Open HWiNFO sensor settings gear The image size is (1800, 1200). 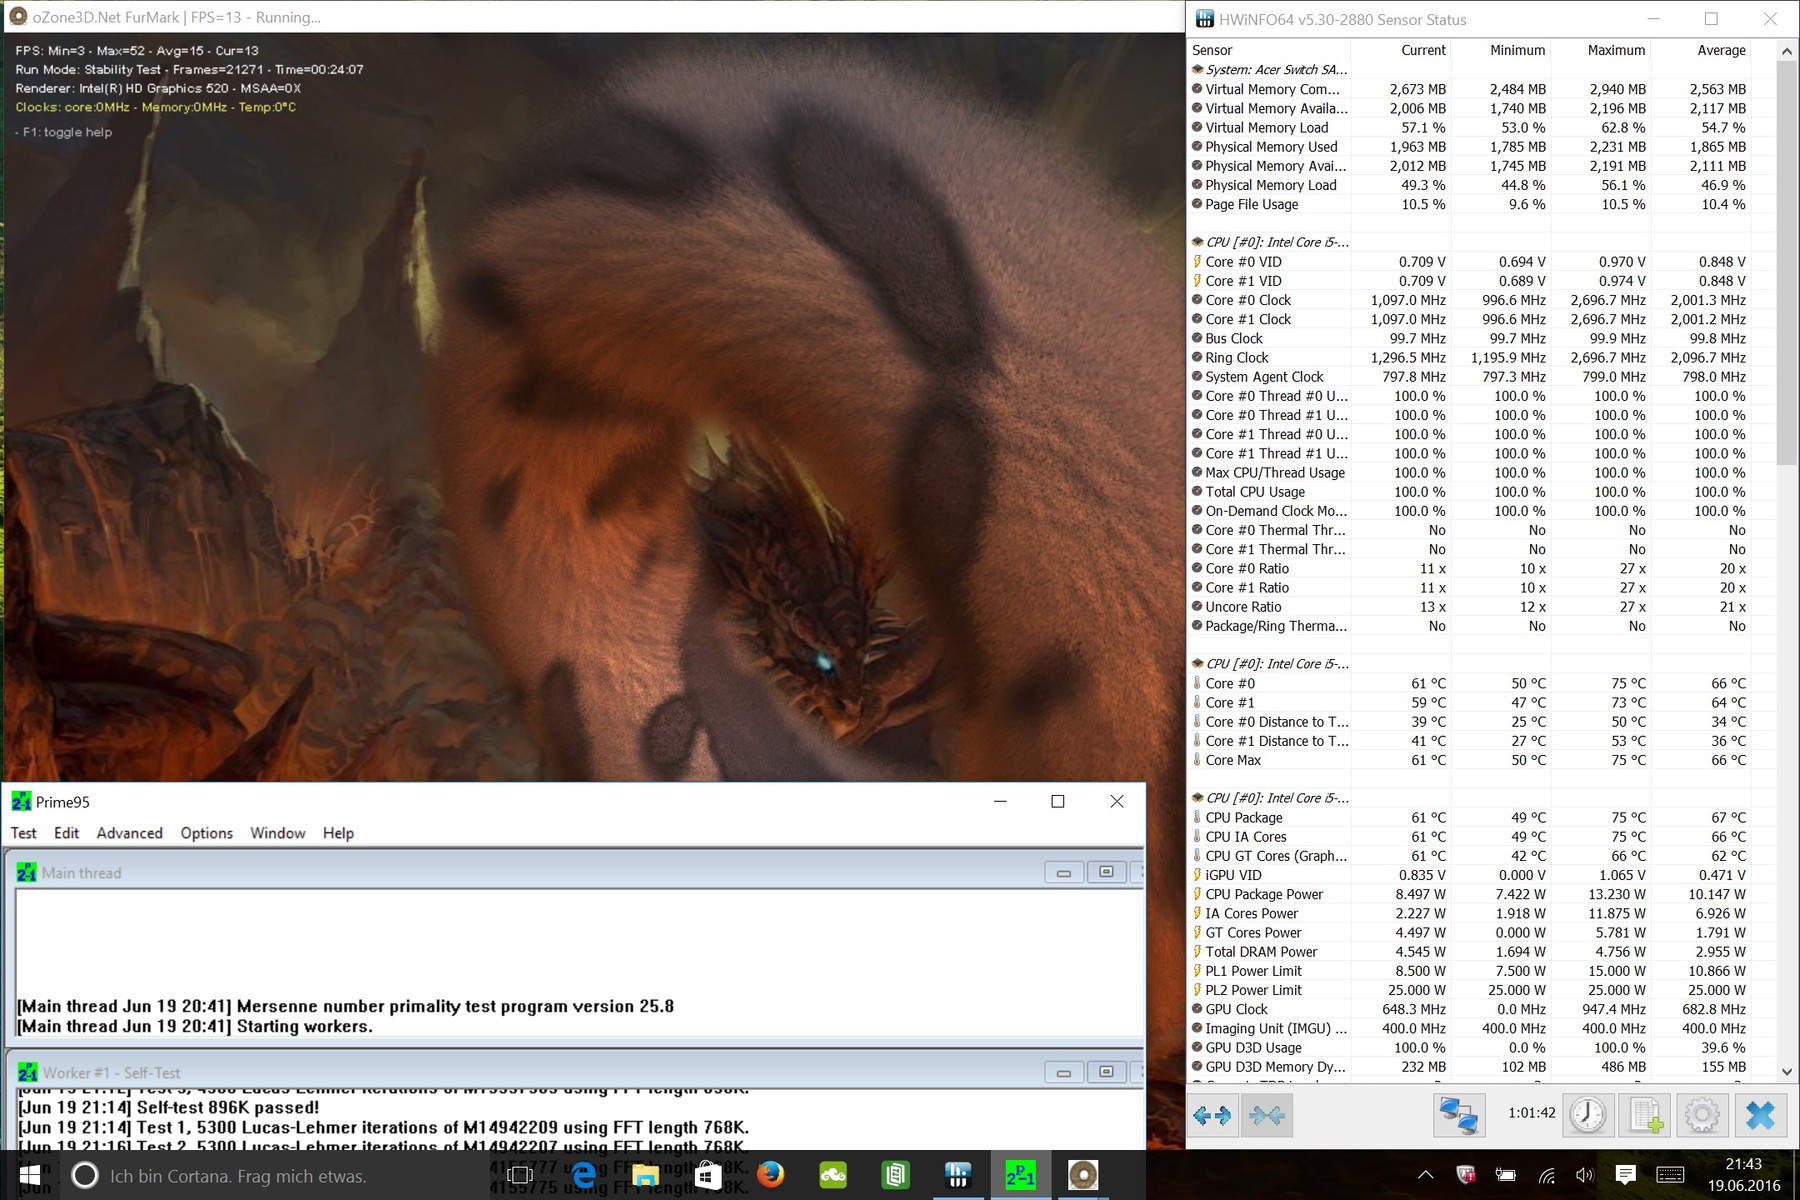click(x=1702, y=1115)
